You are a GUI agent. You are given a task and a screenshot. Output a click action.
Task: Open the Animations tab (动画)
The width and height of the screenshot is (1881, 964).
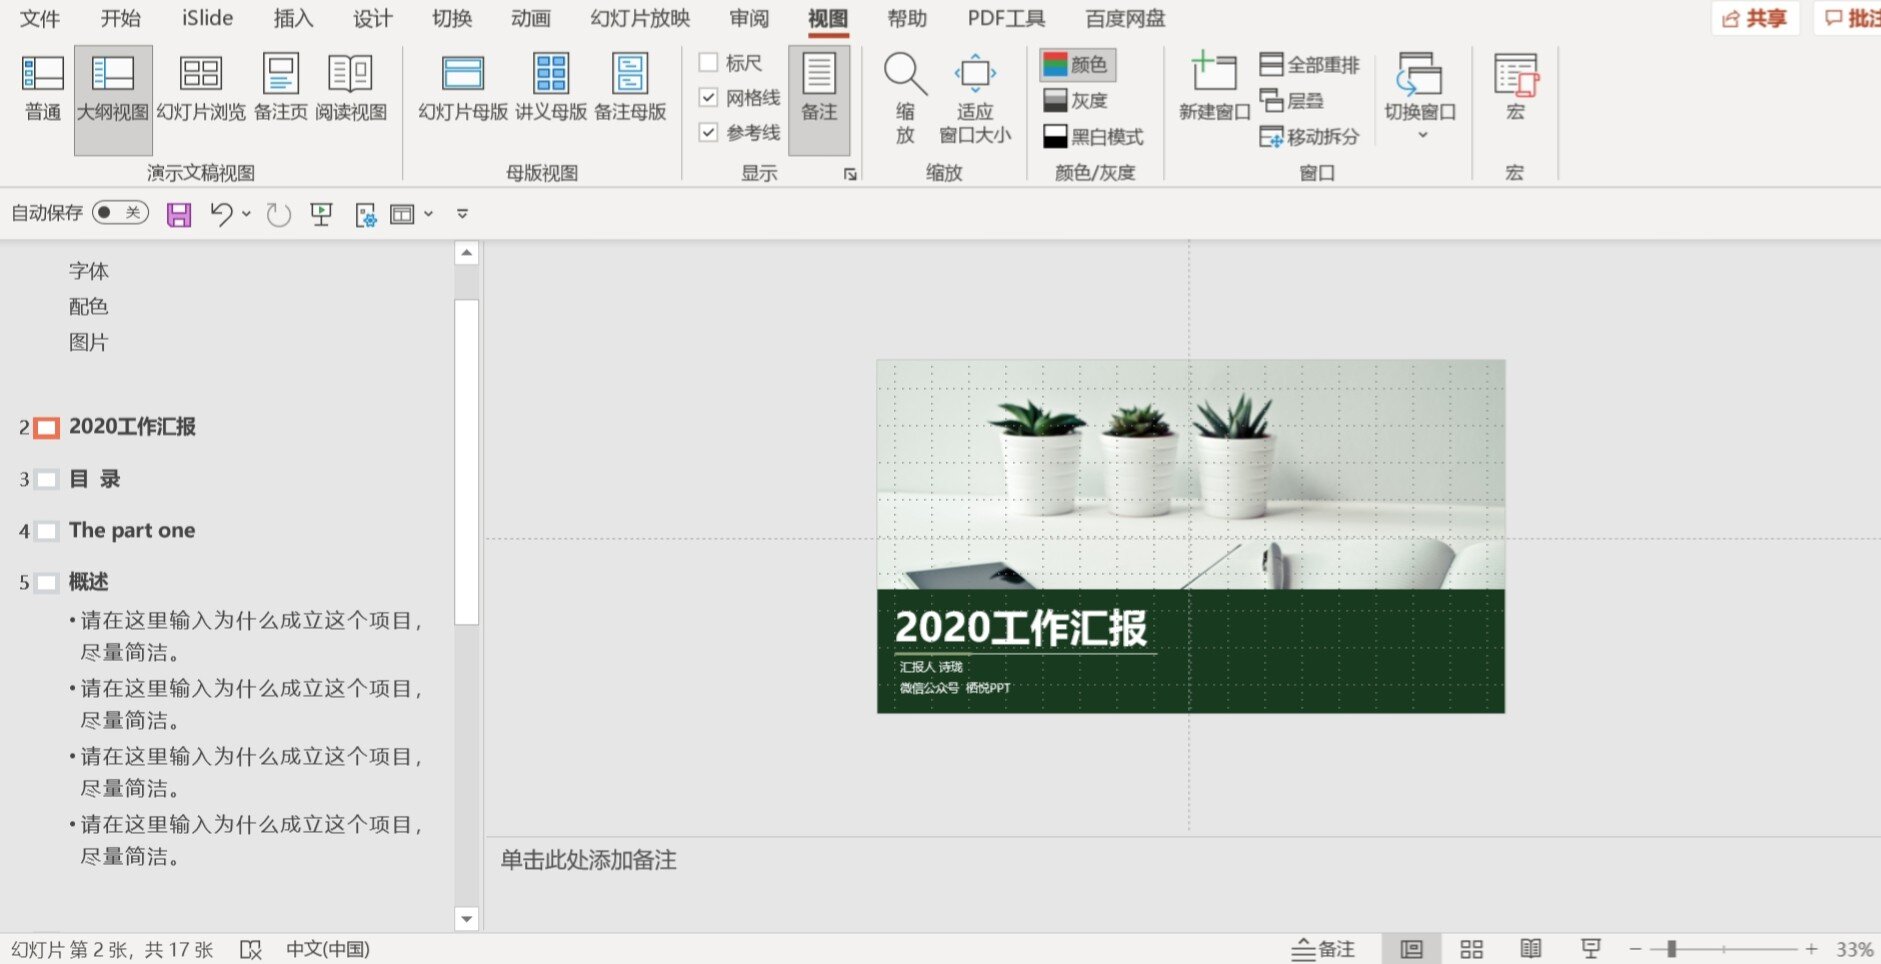point(531,18)
